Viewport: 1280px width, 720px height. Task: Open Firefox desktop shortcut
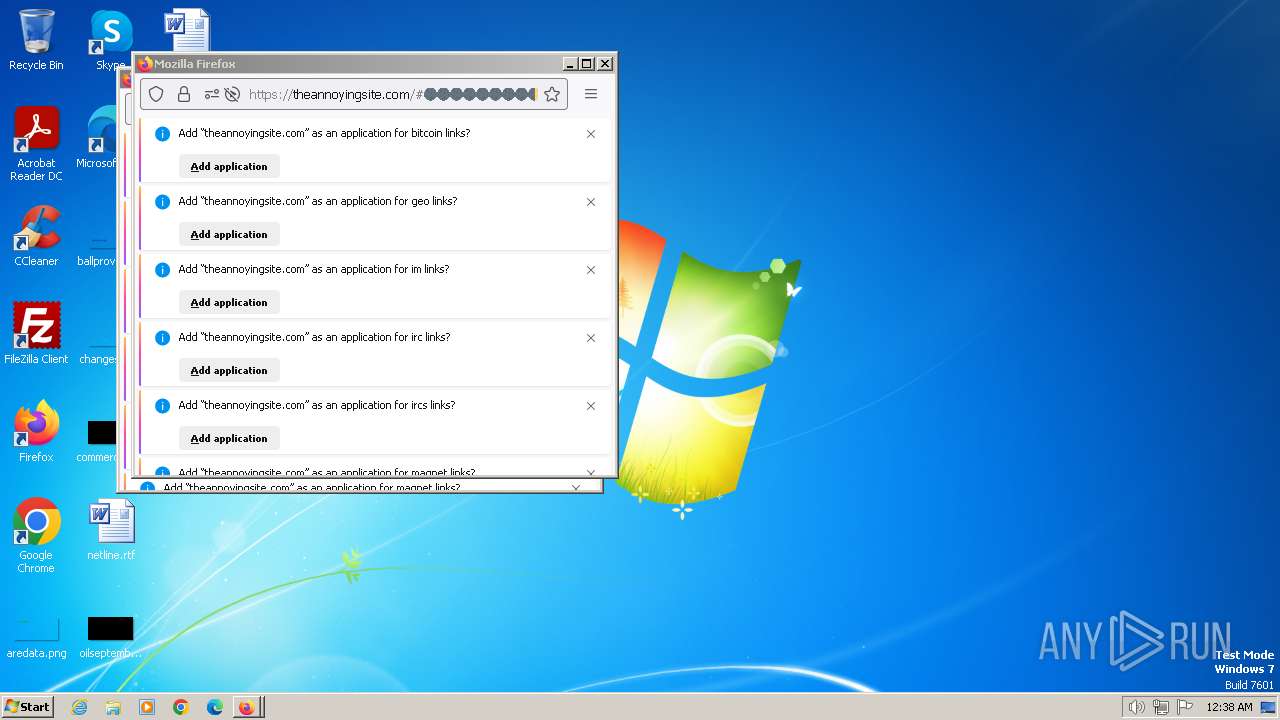[x=36, y=432]
